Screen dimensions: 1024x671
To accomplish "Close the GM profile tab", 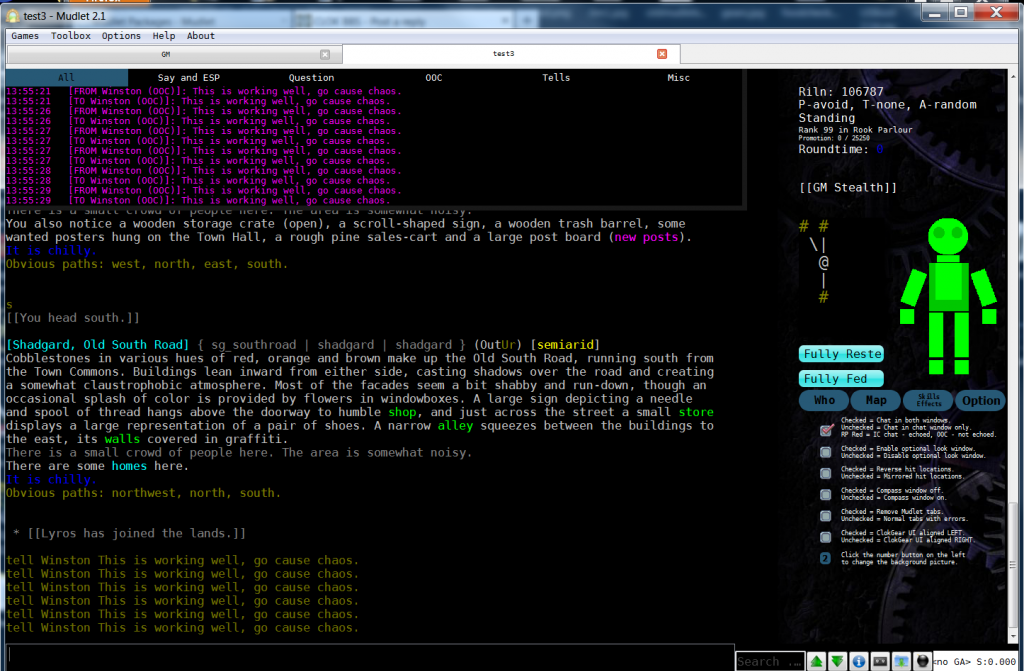I will tap(325, 54).
